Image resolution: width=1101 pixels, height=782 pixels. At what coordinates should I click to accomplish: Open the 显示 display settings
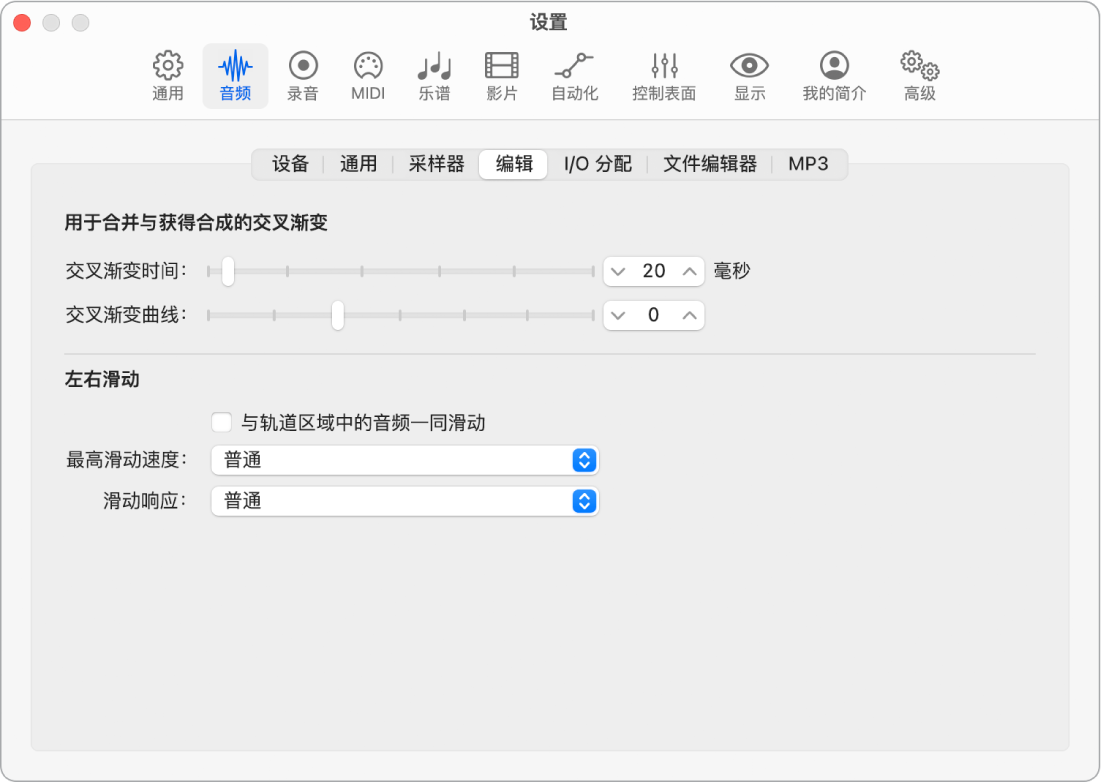(x=749, y=76)
